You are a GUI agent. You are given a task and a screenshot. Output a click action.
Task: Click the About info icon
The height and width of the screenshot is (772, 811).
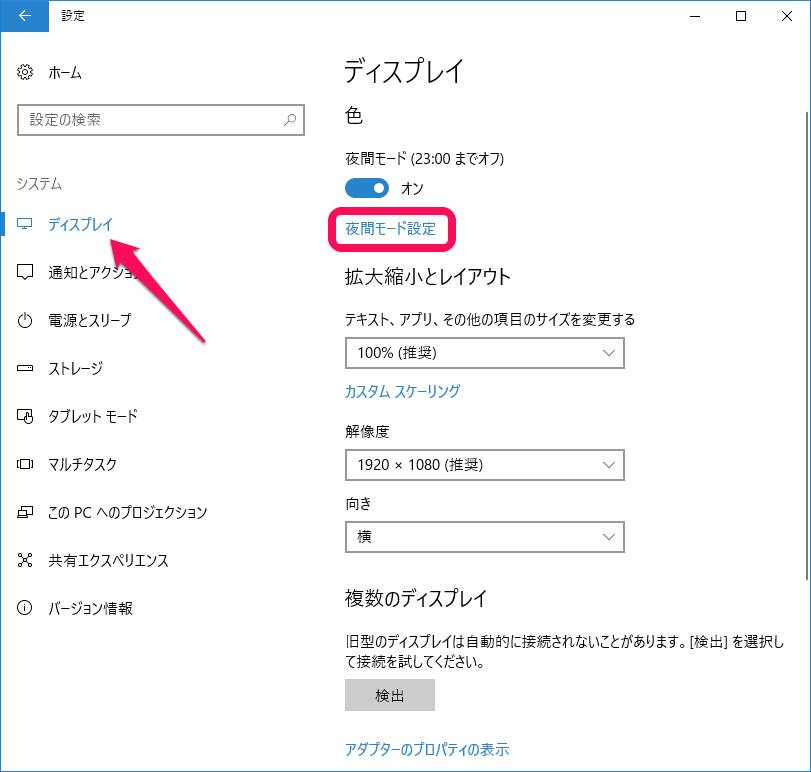25,608
